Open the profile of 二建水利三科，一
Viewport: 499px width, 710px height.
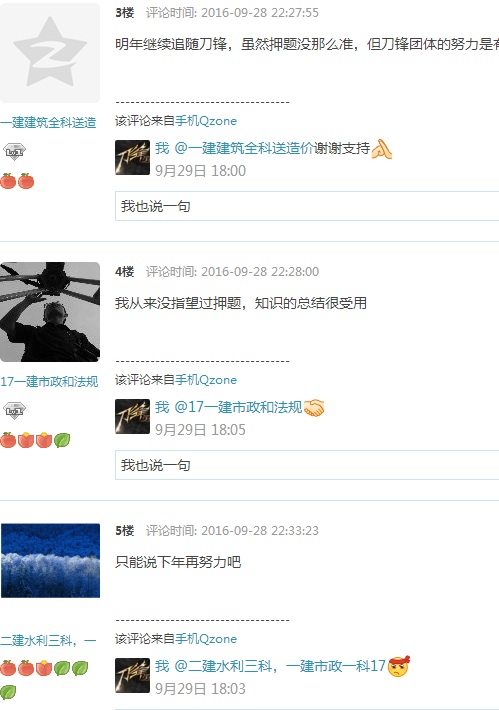pos(48,640)
